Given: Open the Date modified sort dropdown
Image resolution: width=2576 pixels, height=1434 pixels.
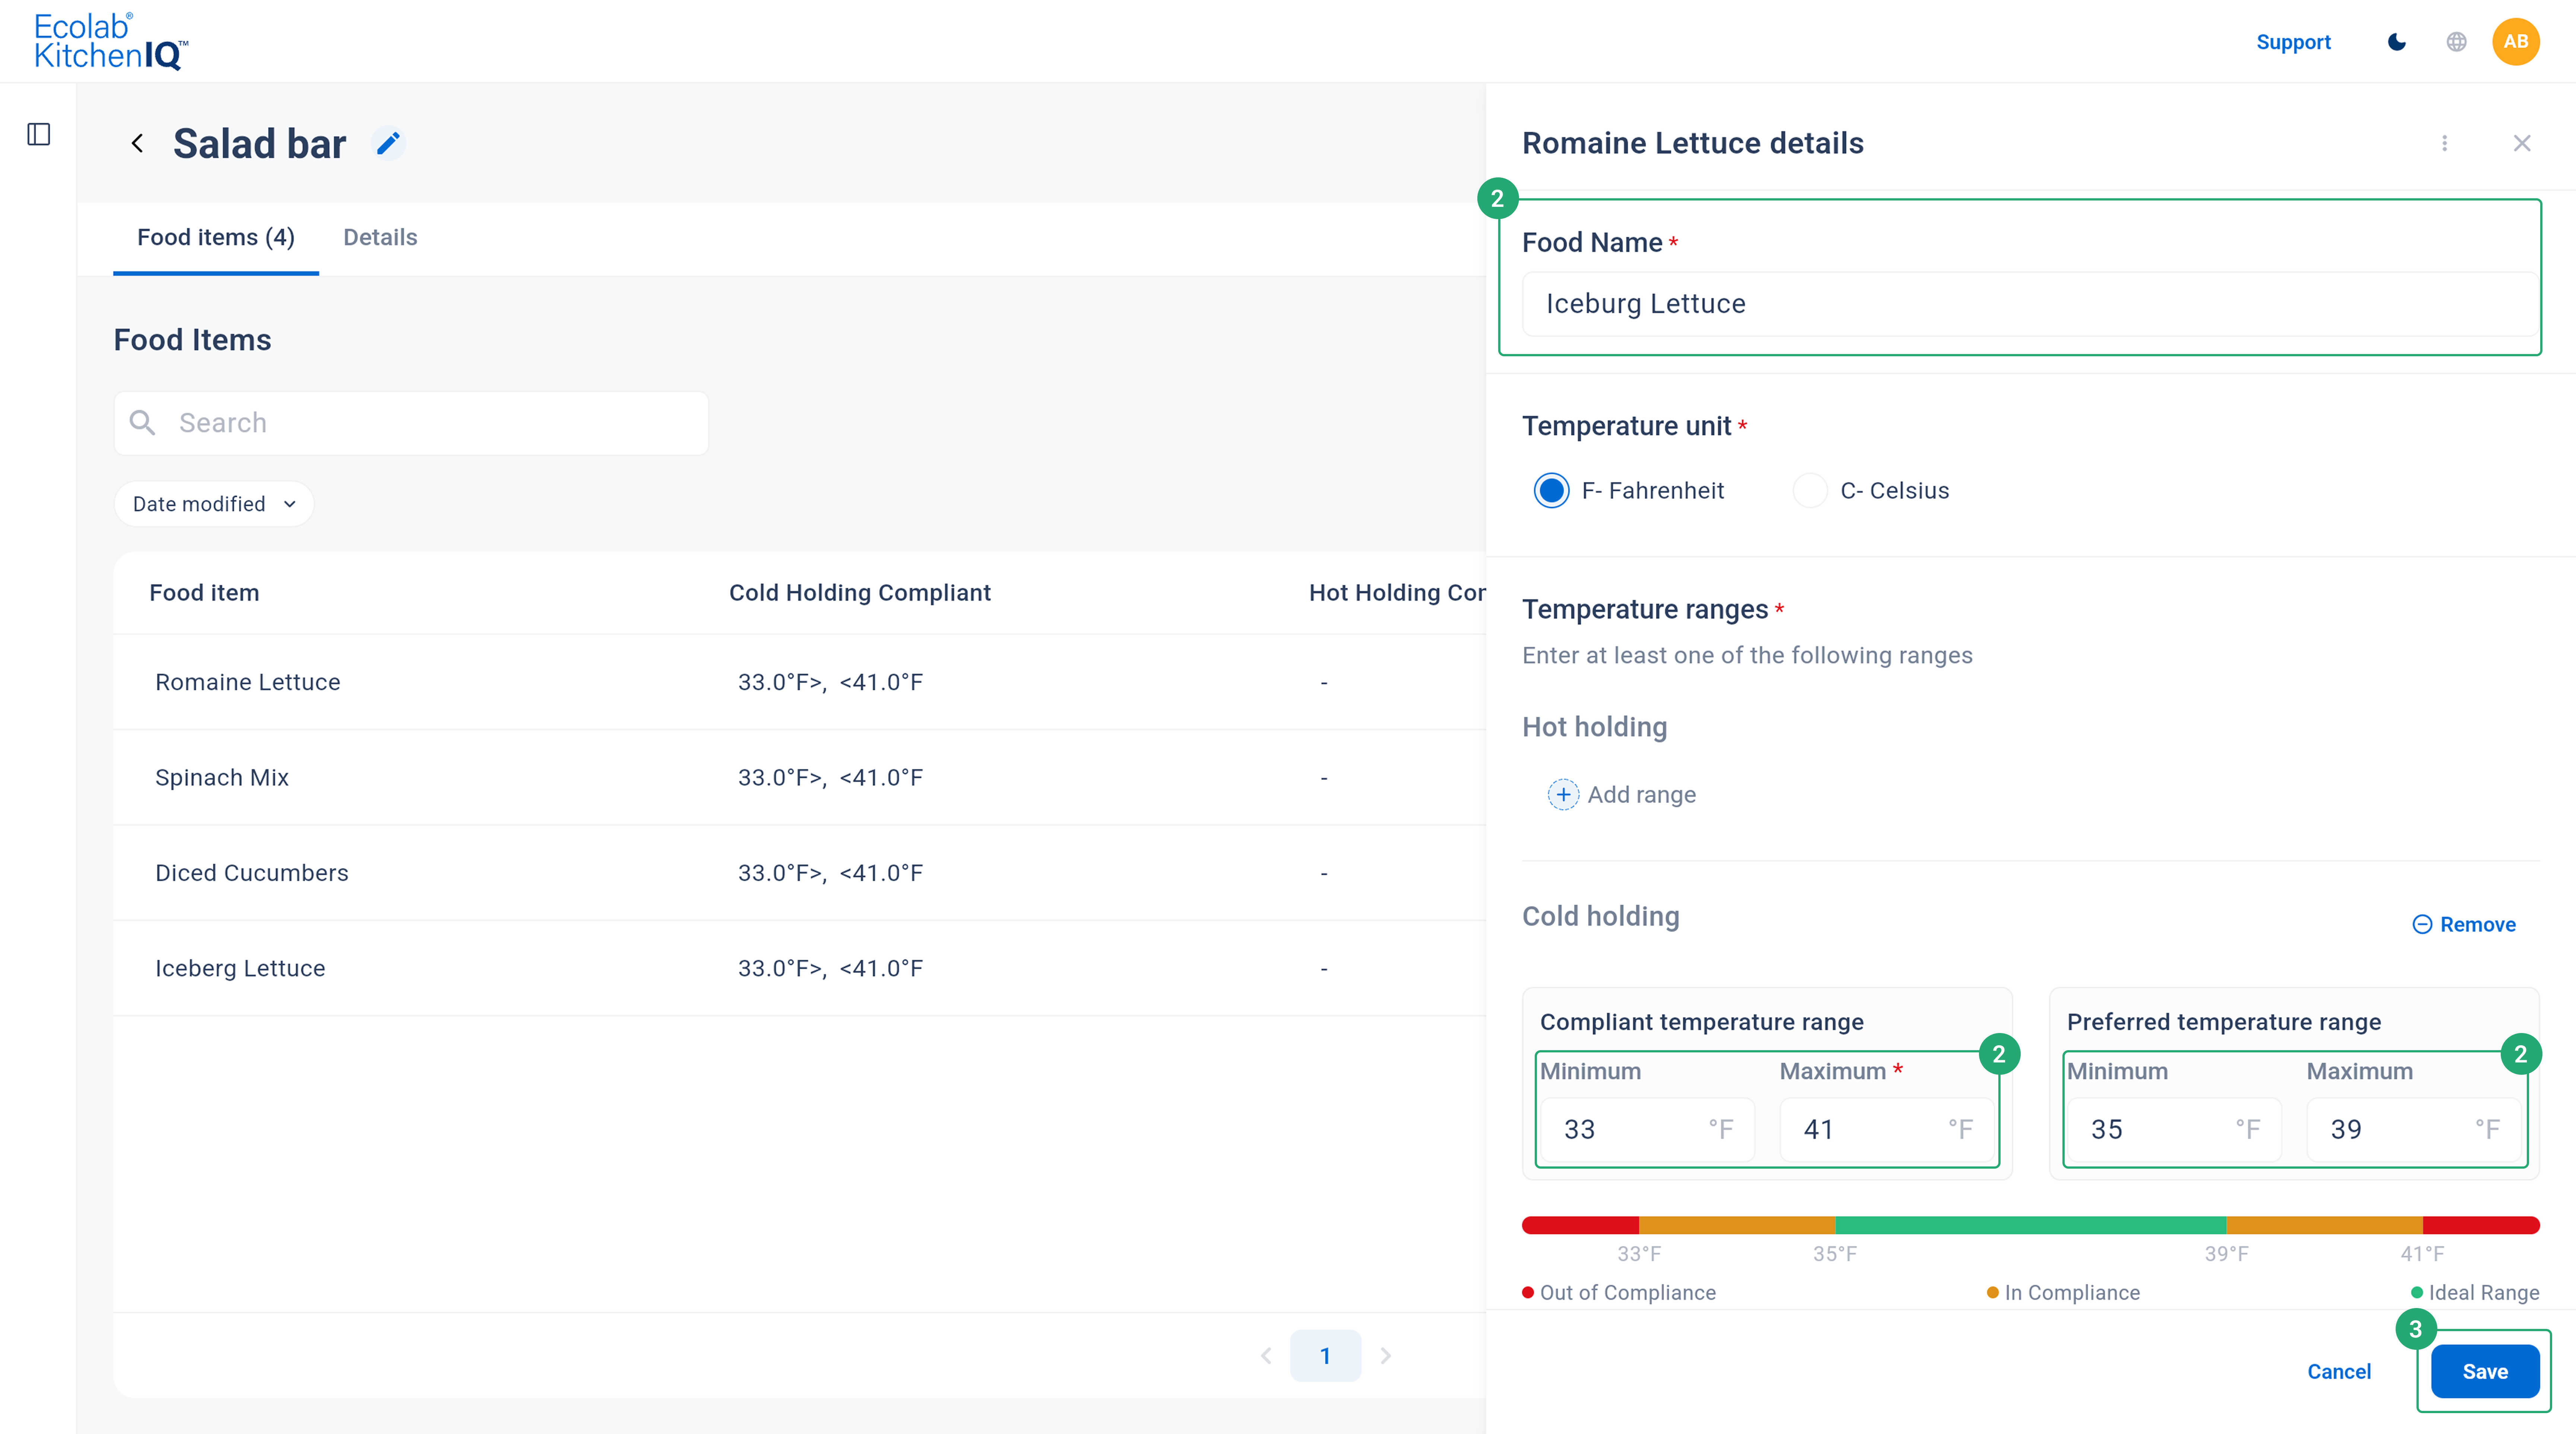Looking at the screenshot, I should click(x=214, y=504).
